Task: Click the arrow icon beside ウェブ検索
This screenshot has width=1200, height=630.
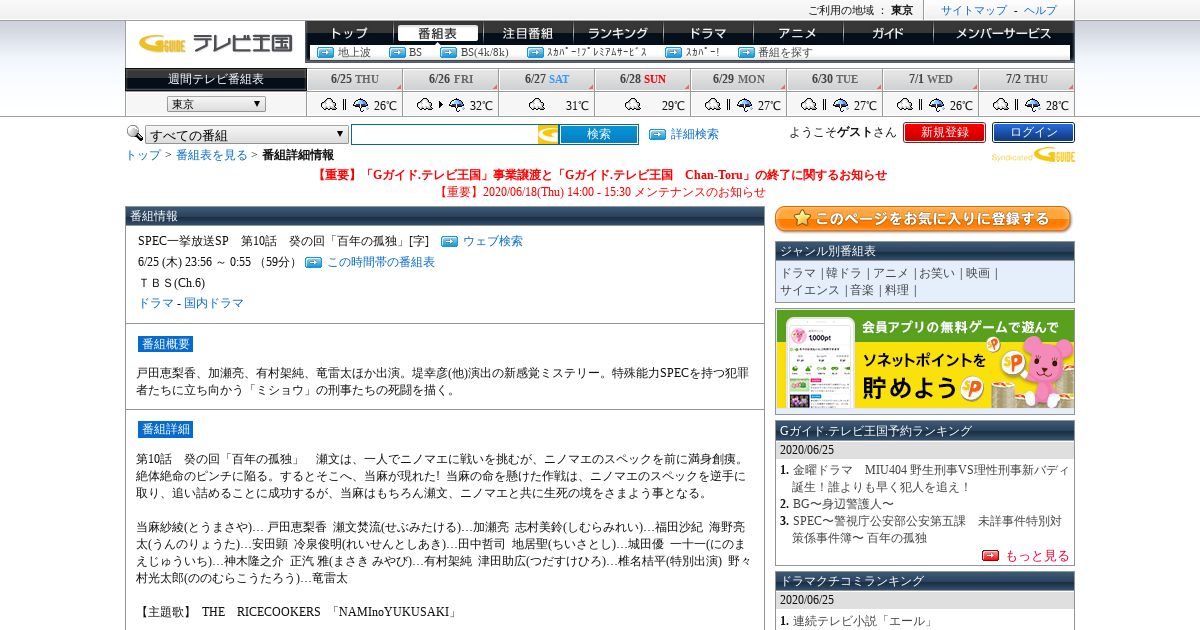Action: point(449,241)
